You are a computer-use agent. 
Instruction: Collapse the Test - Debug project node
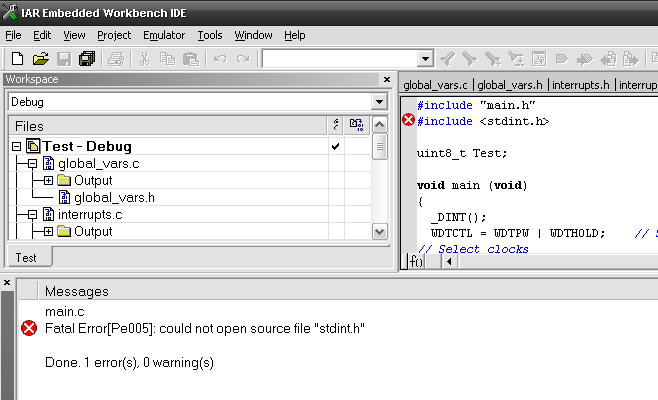click(16, 146)
